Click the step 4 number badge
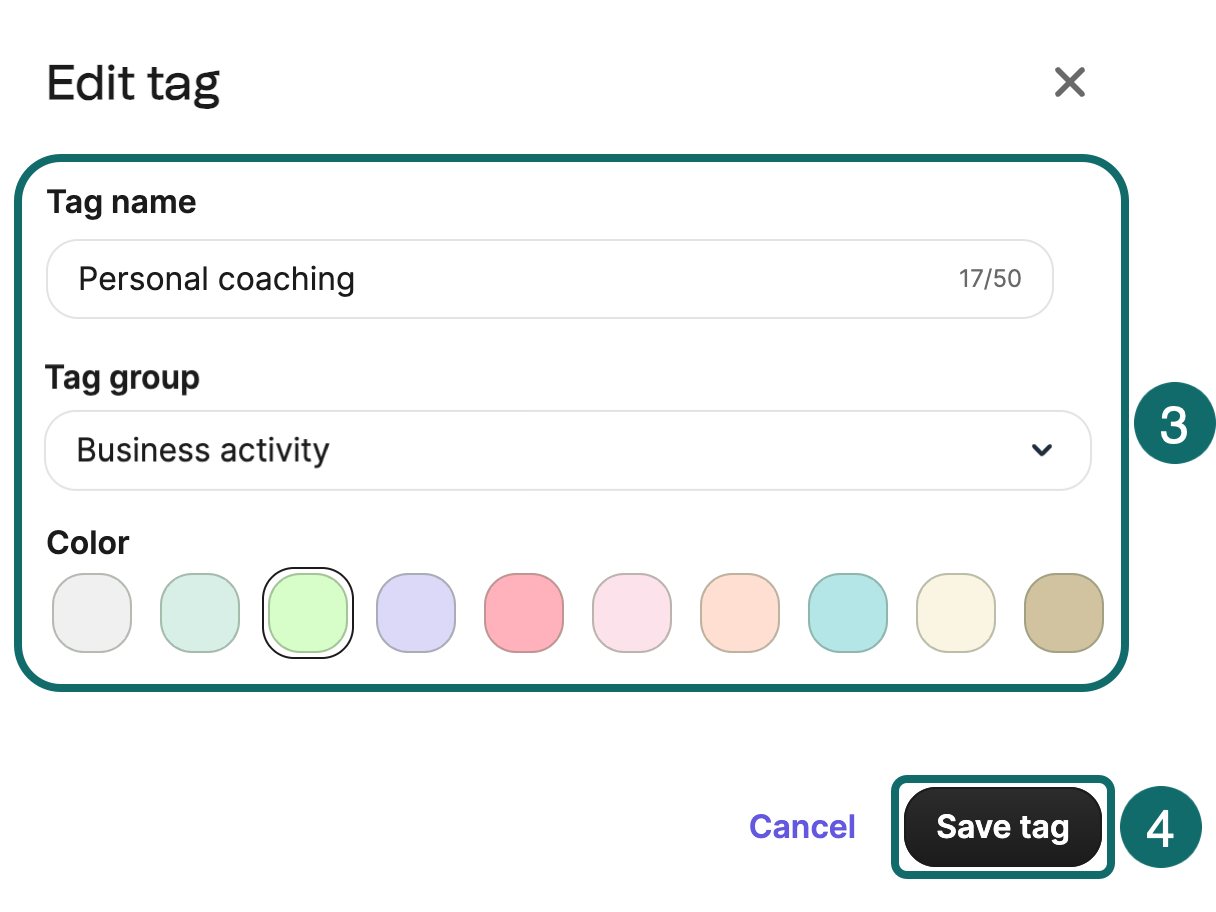The width and height of the screenshot is (1216, 912). [1160, 829]
